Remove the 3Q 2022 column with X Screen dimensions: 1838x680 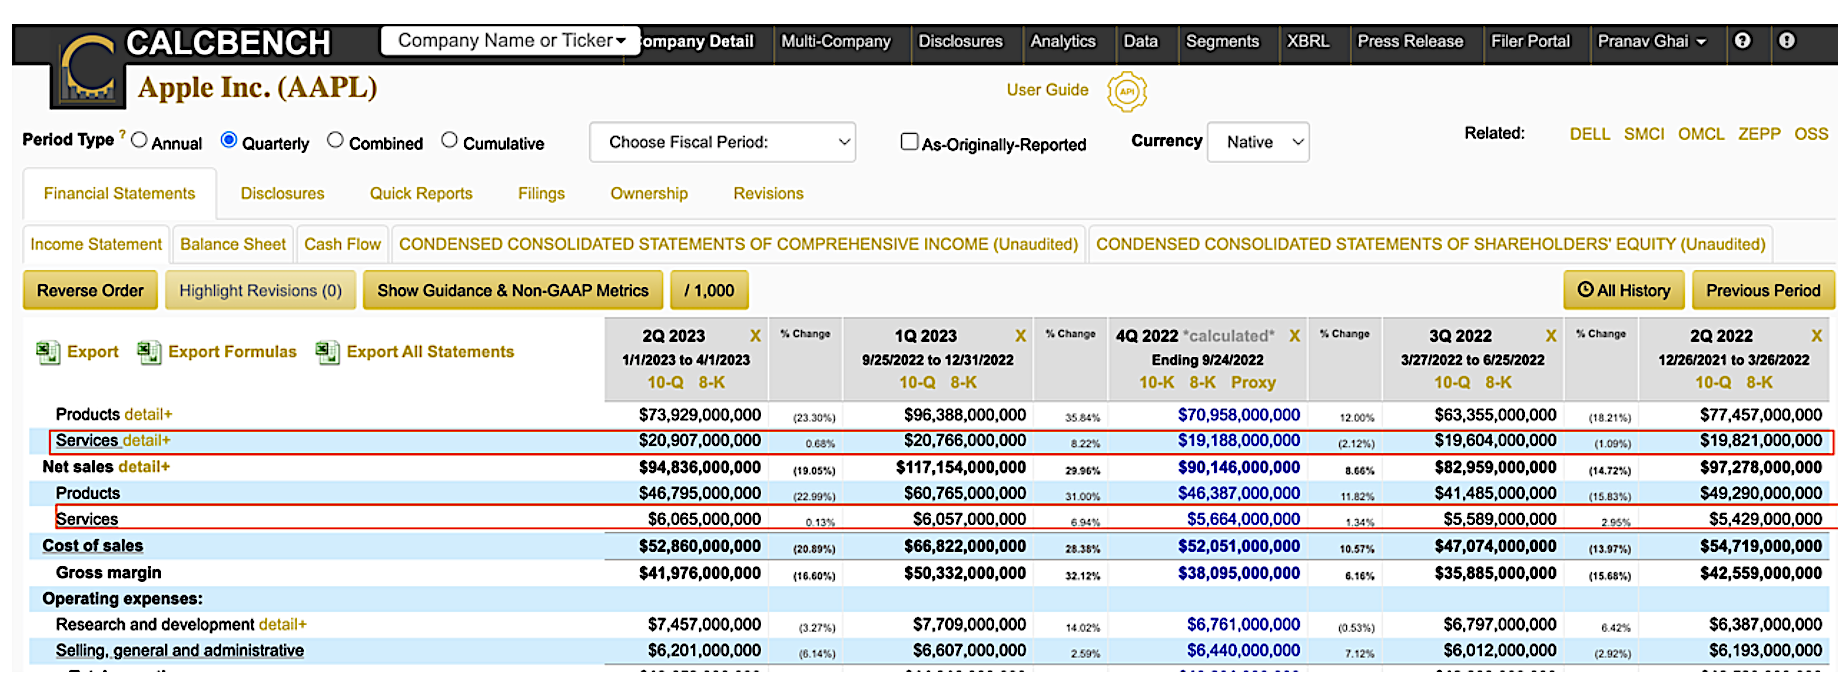point(1551,336)
